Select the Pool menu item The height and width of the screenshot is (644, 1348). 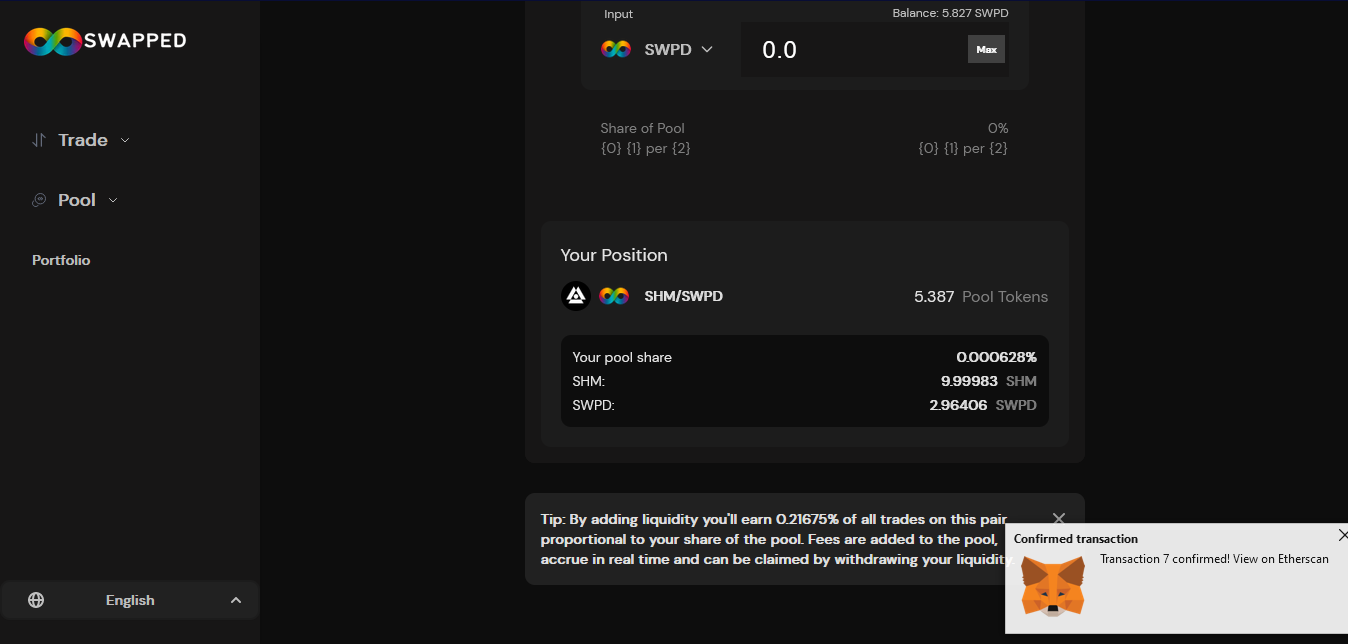pyautogui.click(x=77, y=200)
